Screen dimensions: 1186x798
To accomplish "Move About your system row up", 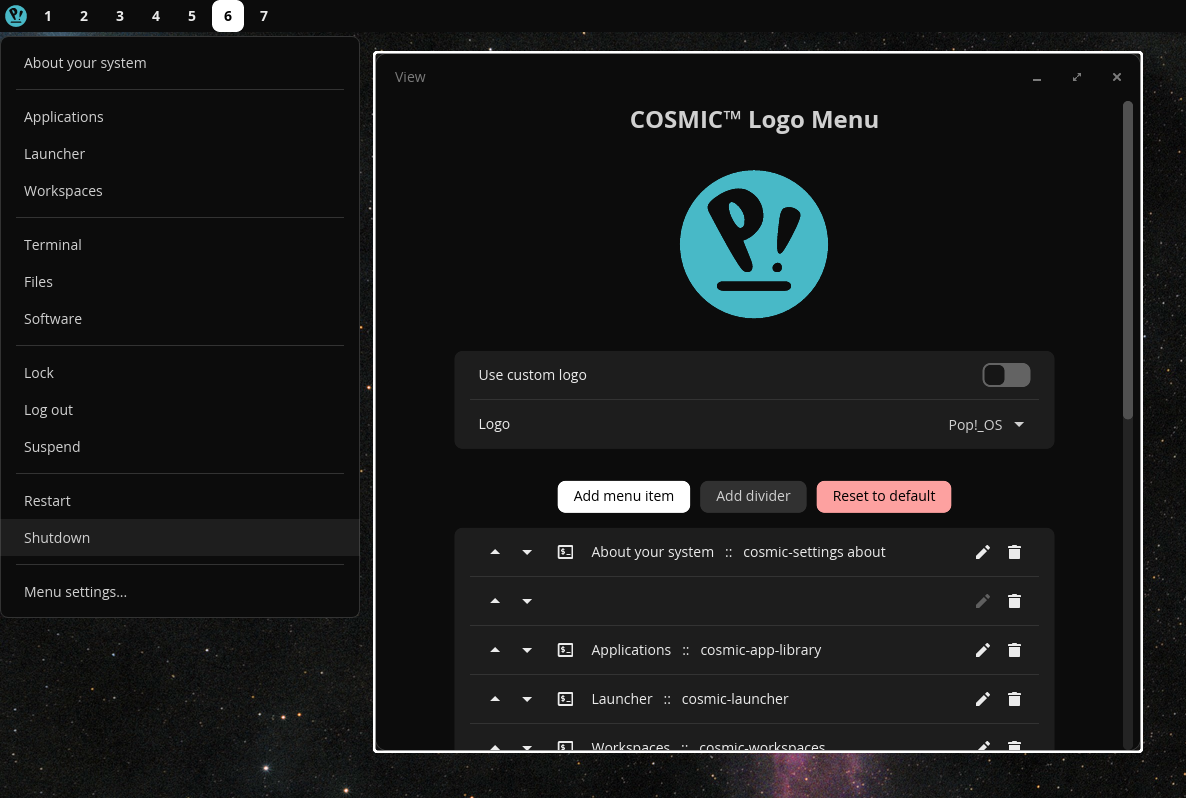I will click(x=495, y=552).
